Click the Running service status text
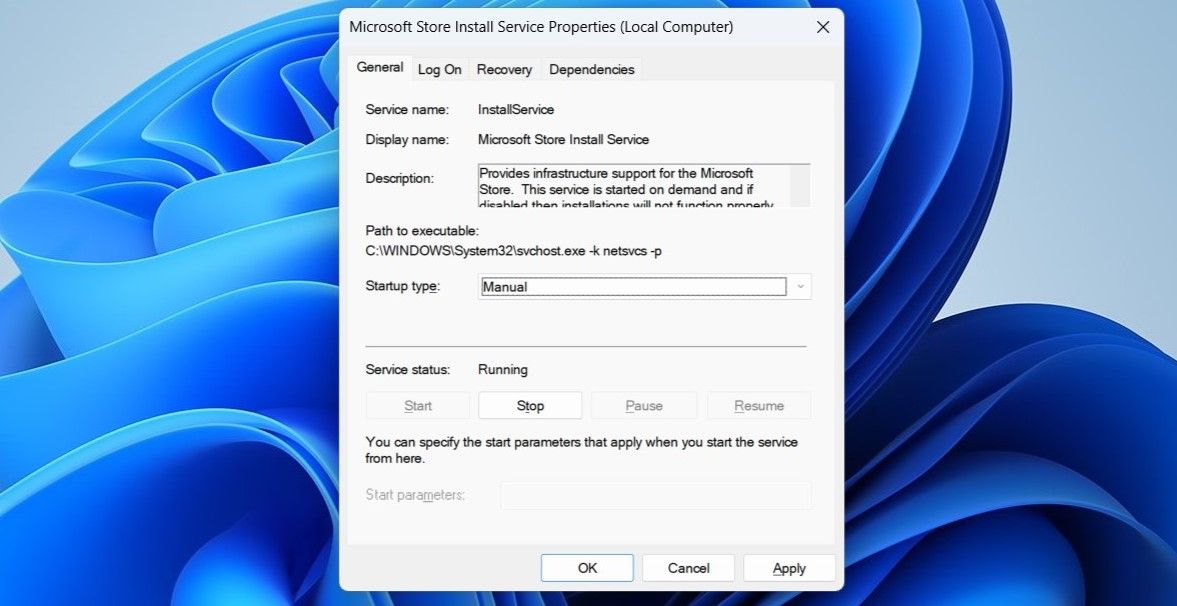This screenshot has height=606, width=1177. pos(503,369)
